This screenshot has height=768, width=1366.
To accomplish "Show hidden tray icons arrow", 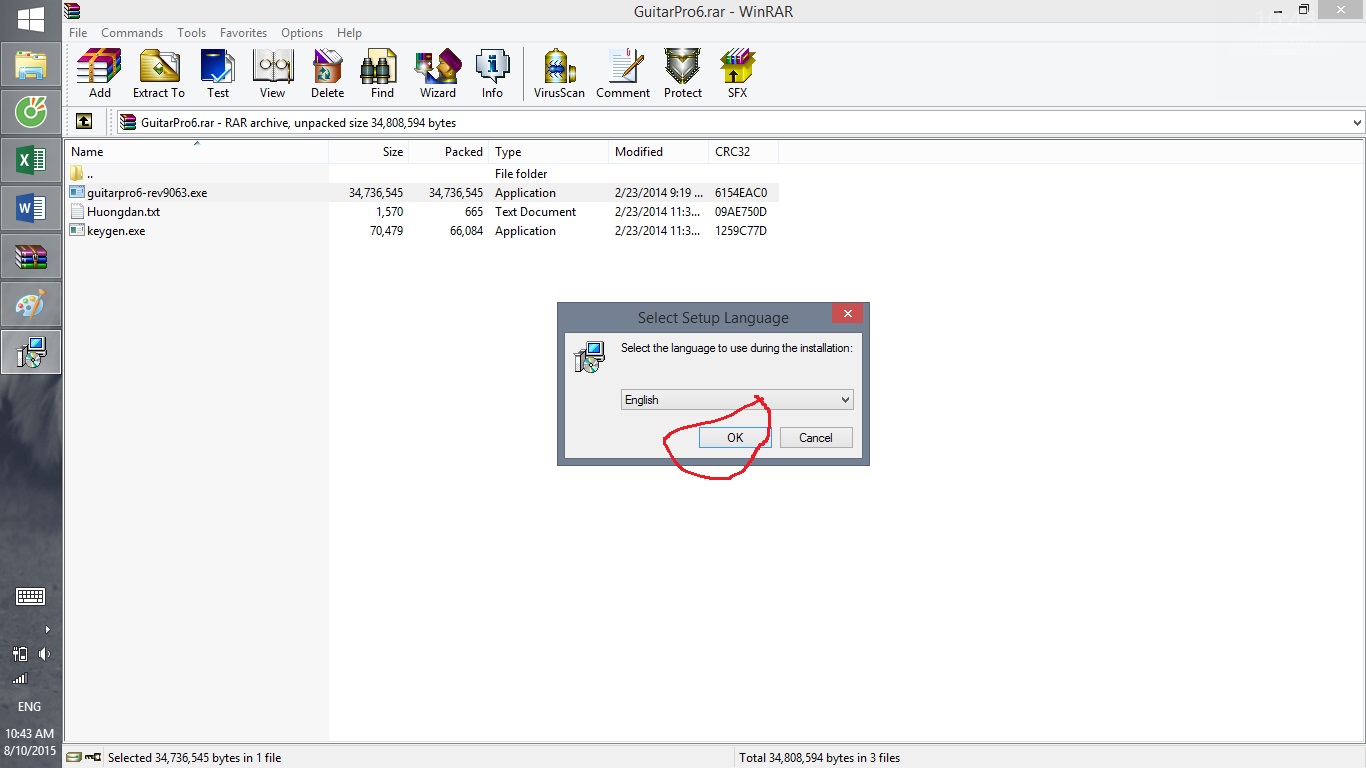I will pyautogui.click(x=47, y=629).
